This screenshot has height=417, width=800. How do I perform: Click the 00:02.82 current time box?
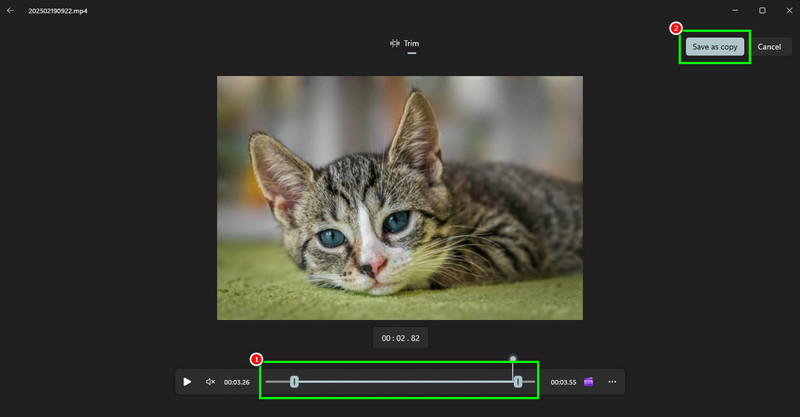(401, 338)
